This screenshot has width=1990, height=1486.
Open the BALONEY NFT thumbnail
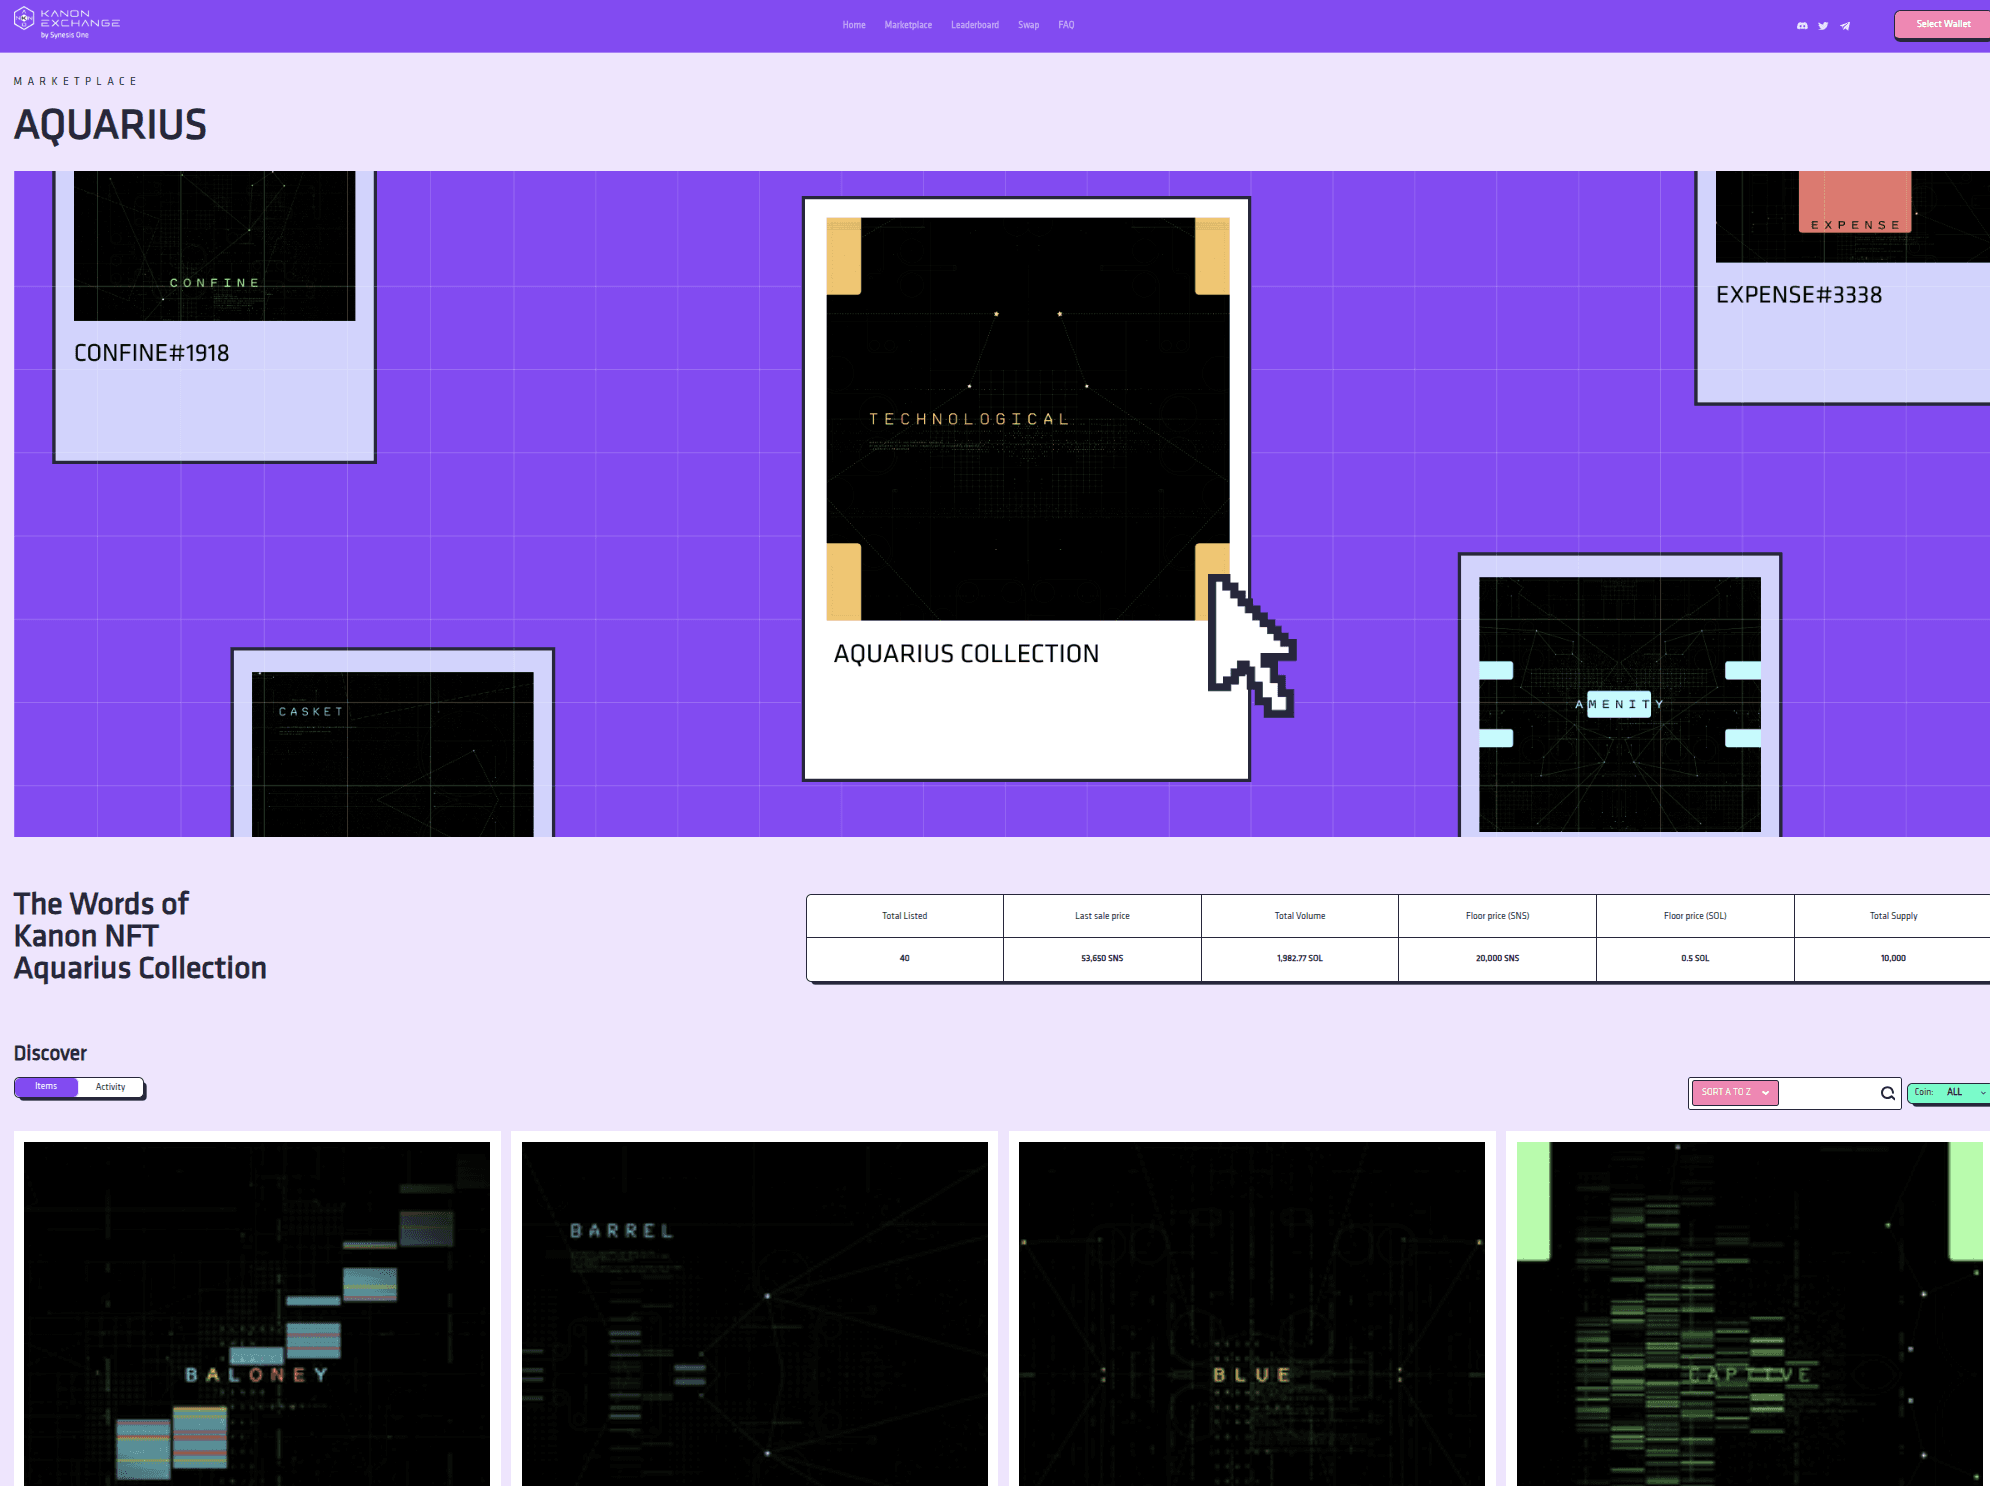click(x=257, y=1312)
